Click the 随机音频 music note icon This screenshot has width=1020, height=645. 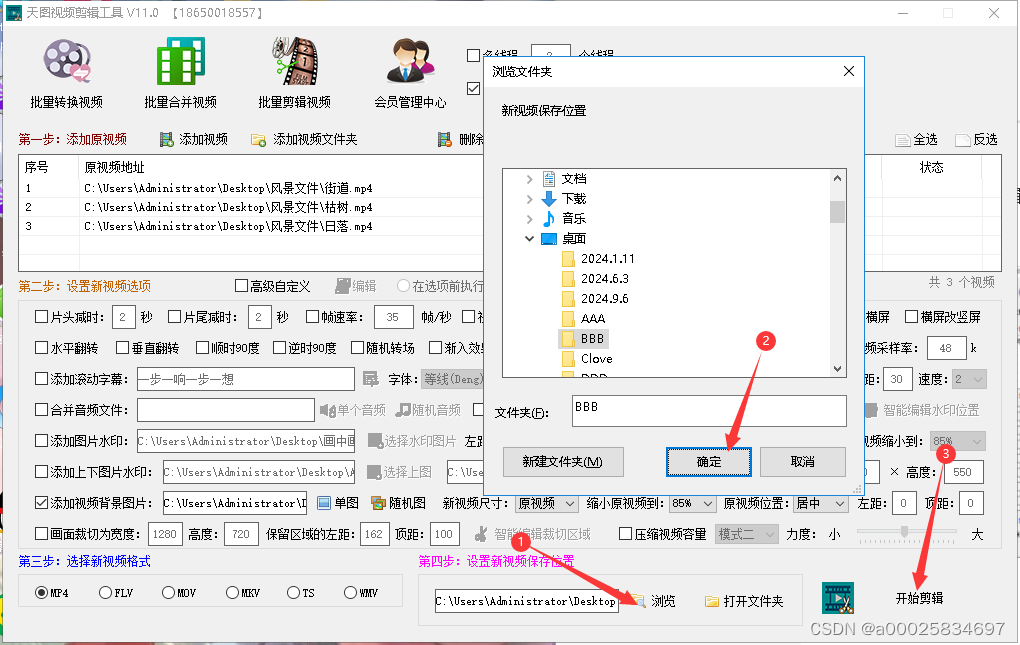pos(403,410)
